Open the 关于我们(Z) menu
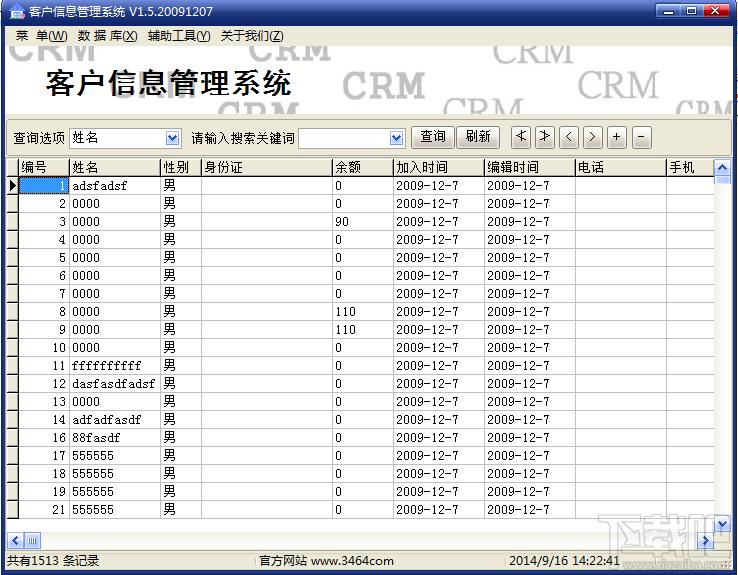This screenshot has height=575, width=738. [x=252, y=36]
